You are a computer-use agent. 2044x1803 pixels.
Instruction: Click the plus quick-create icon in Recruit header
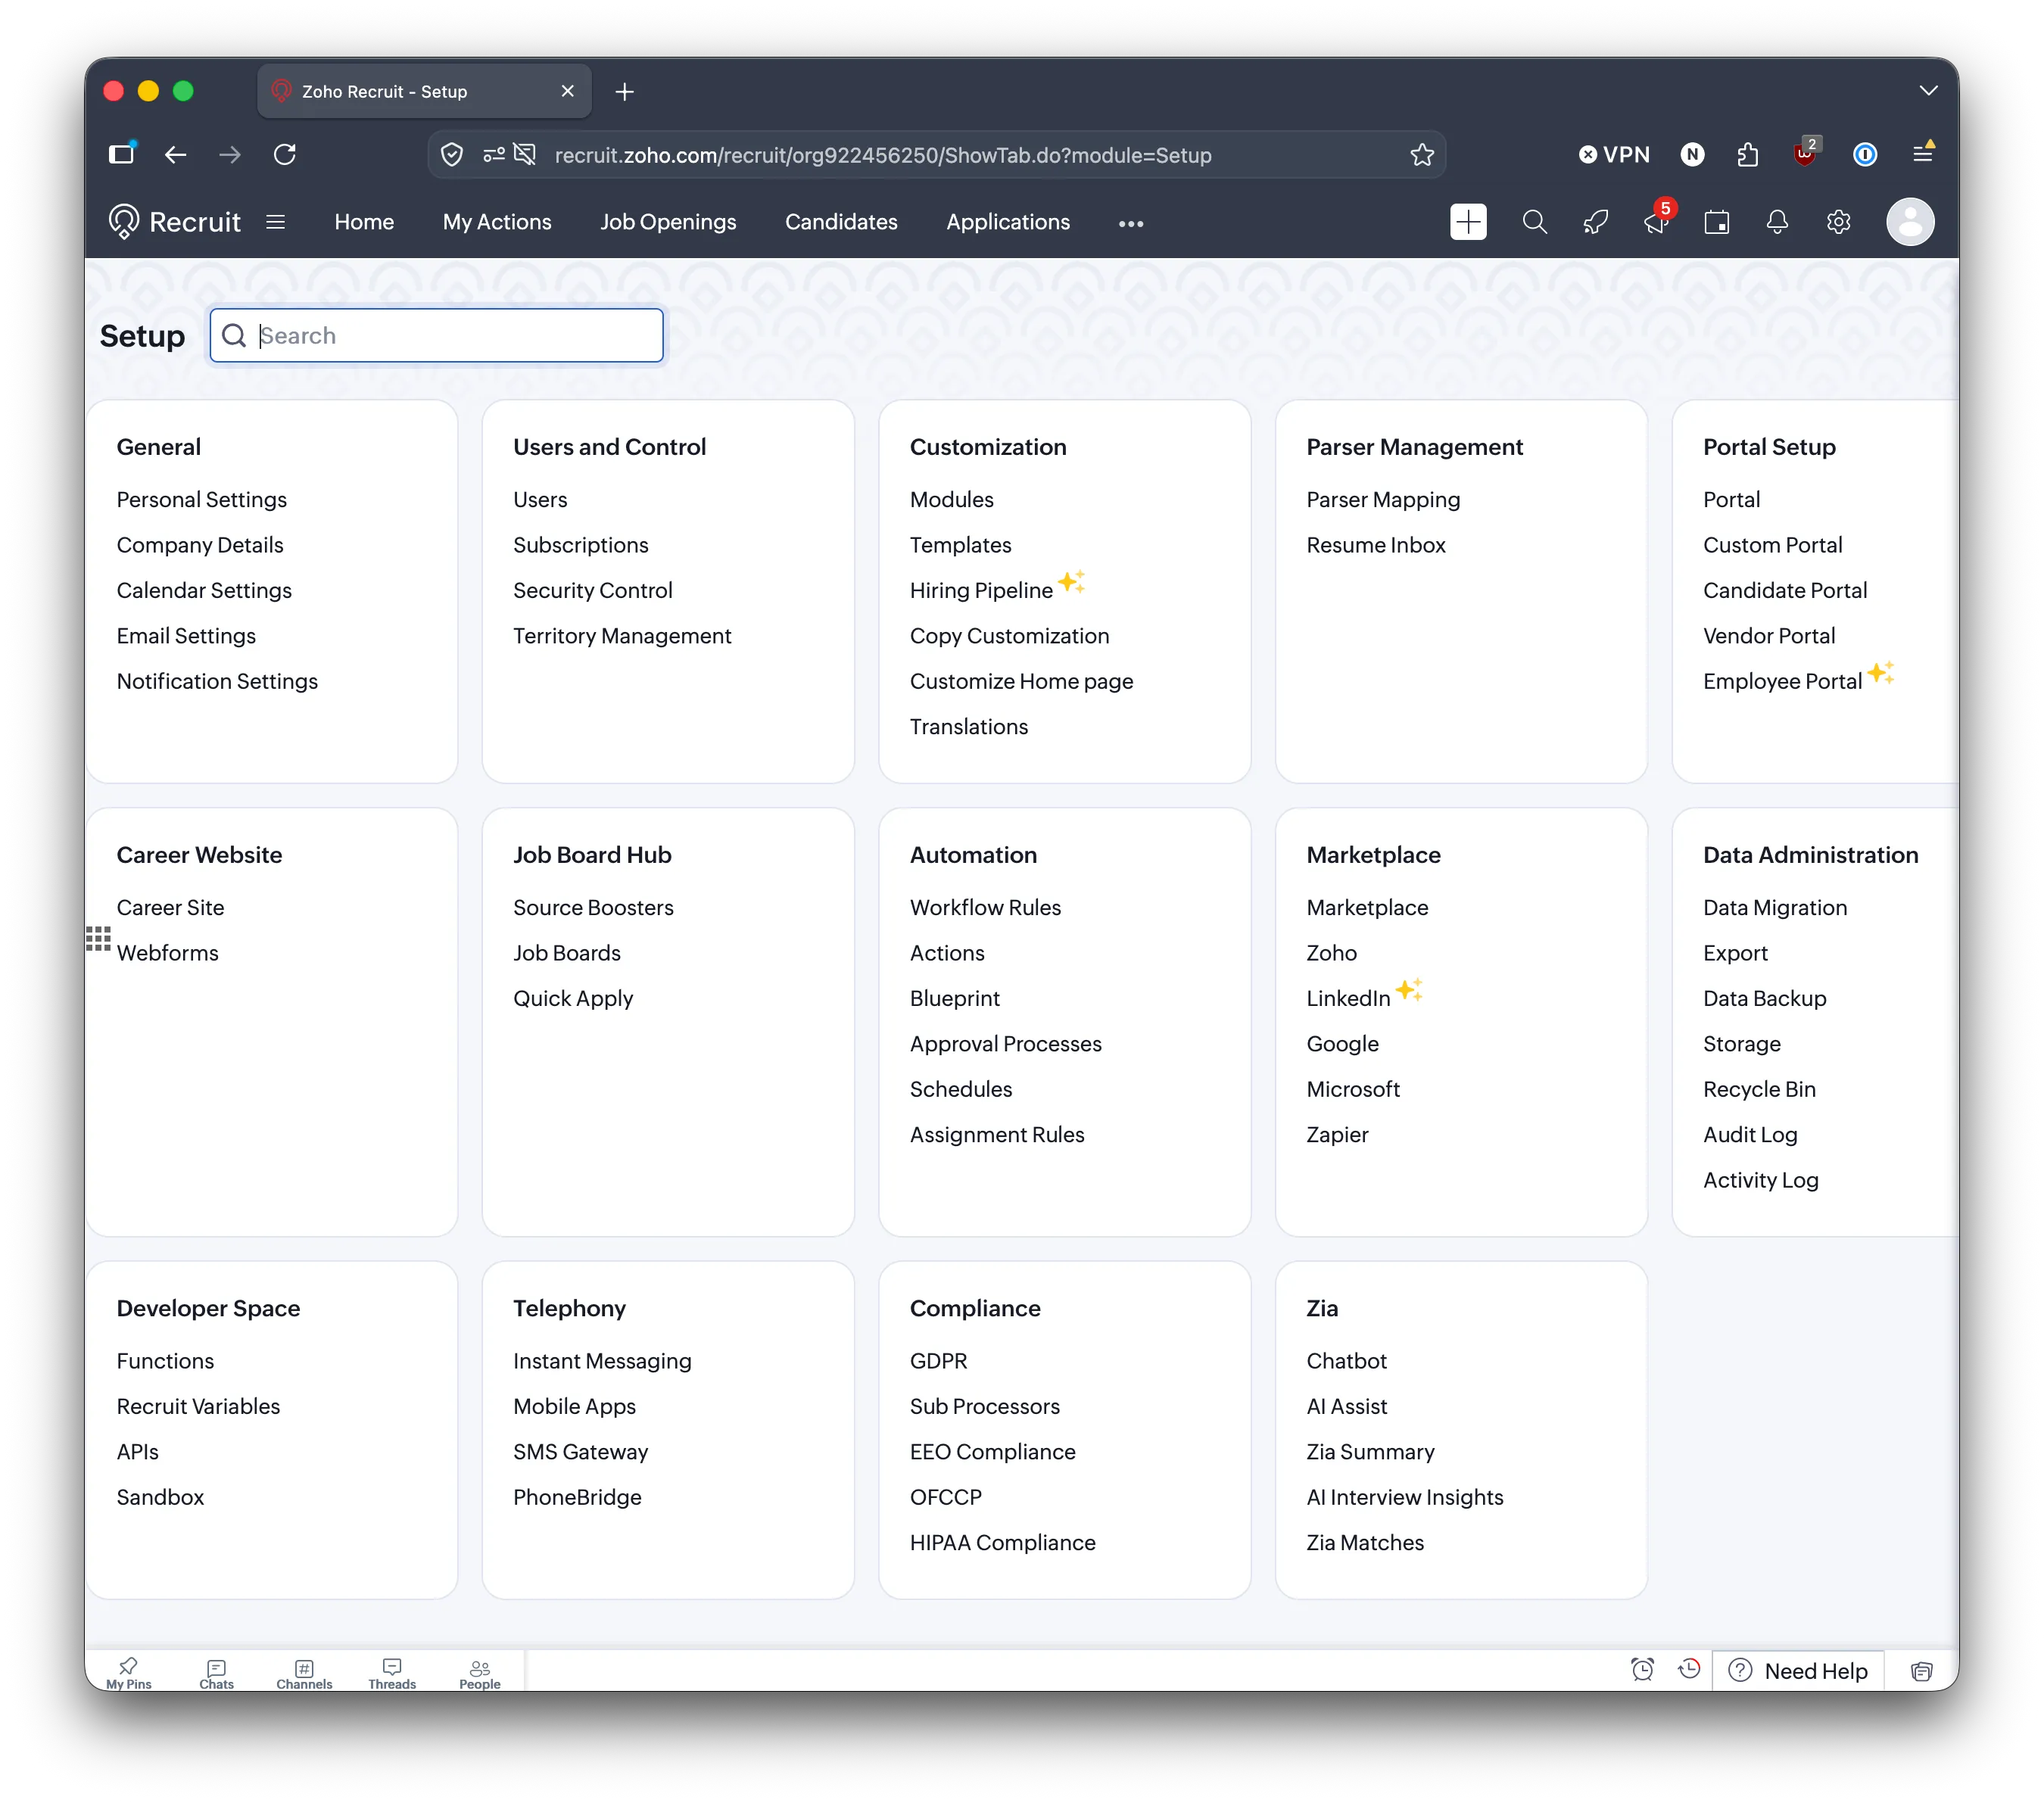[x=1467, y=222]
